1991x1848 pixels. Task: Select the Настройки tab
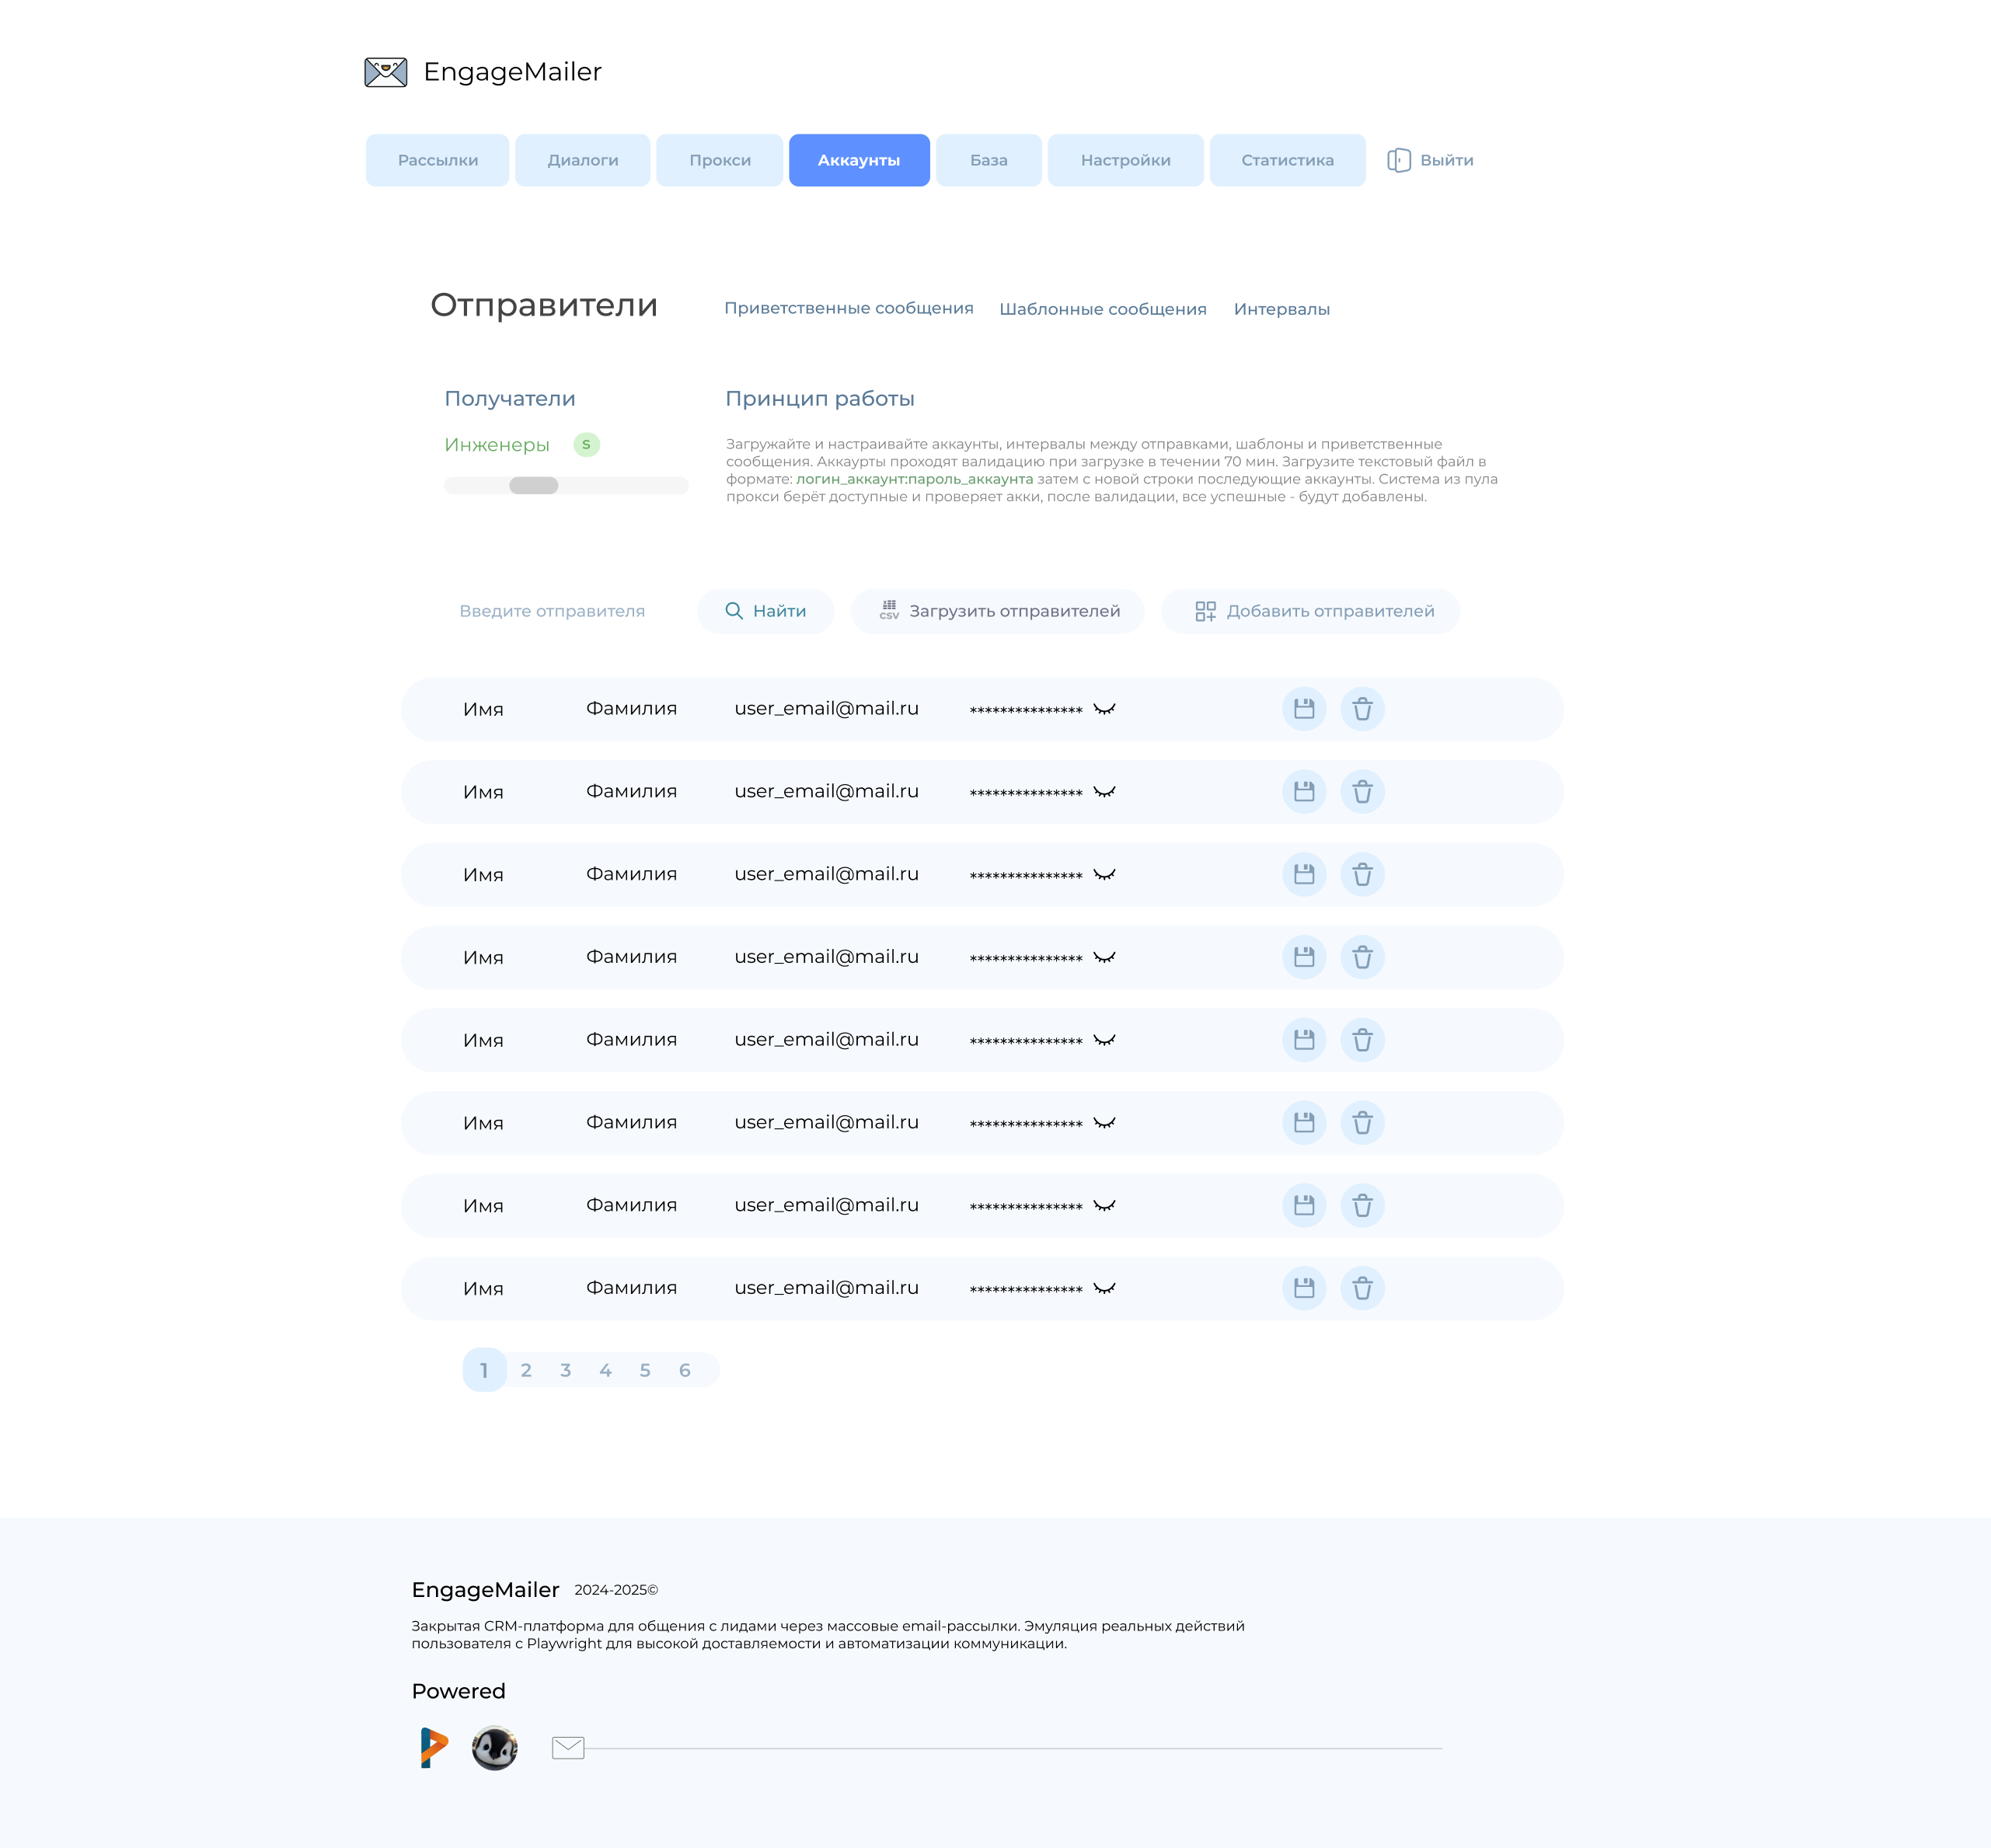coord(1126,160)
